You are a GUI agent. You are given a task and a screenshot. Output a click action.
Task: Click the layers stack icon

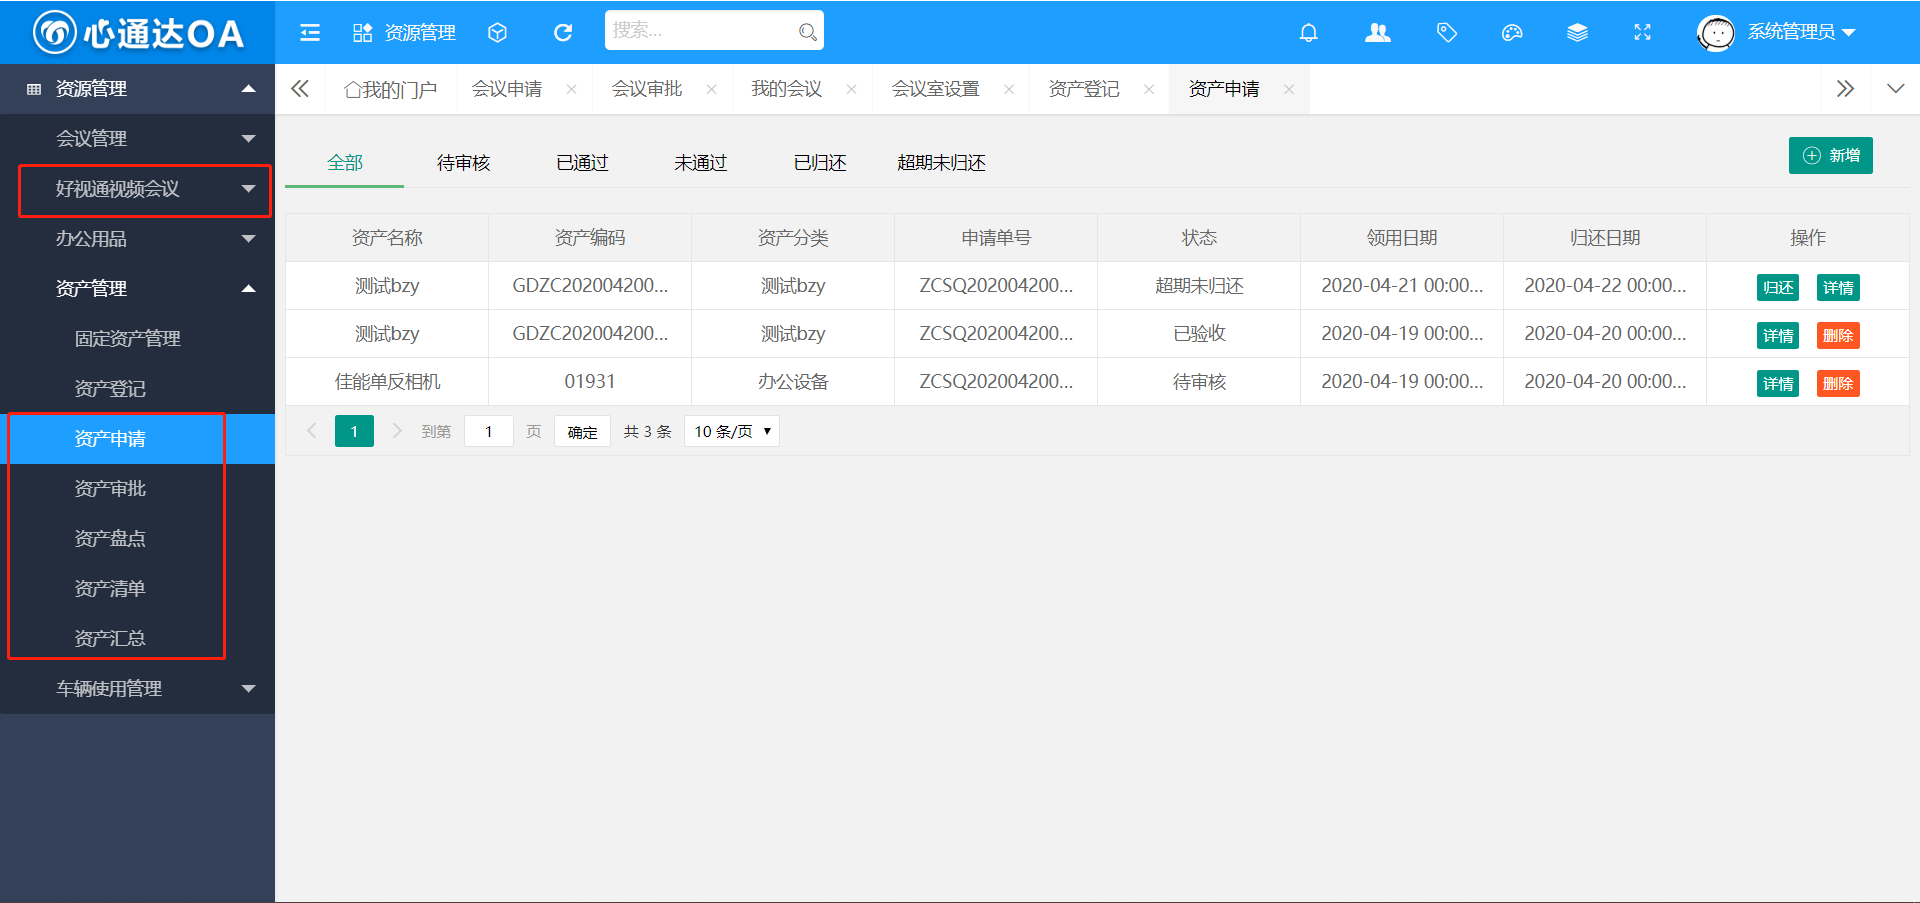(x=1577, y=33)
